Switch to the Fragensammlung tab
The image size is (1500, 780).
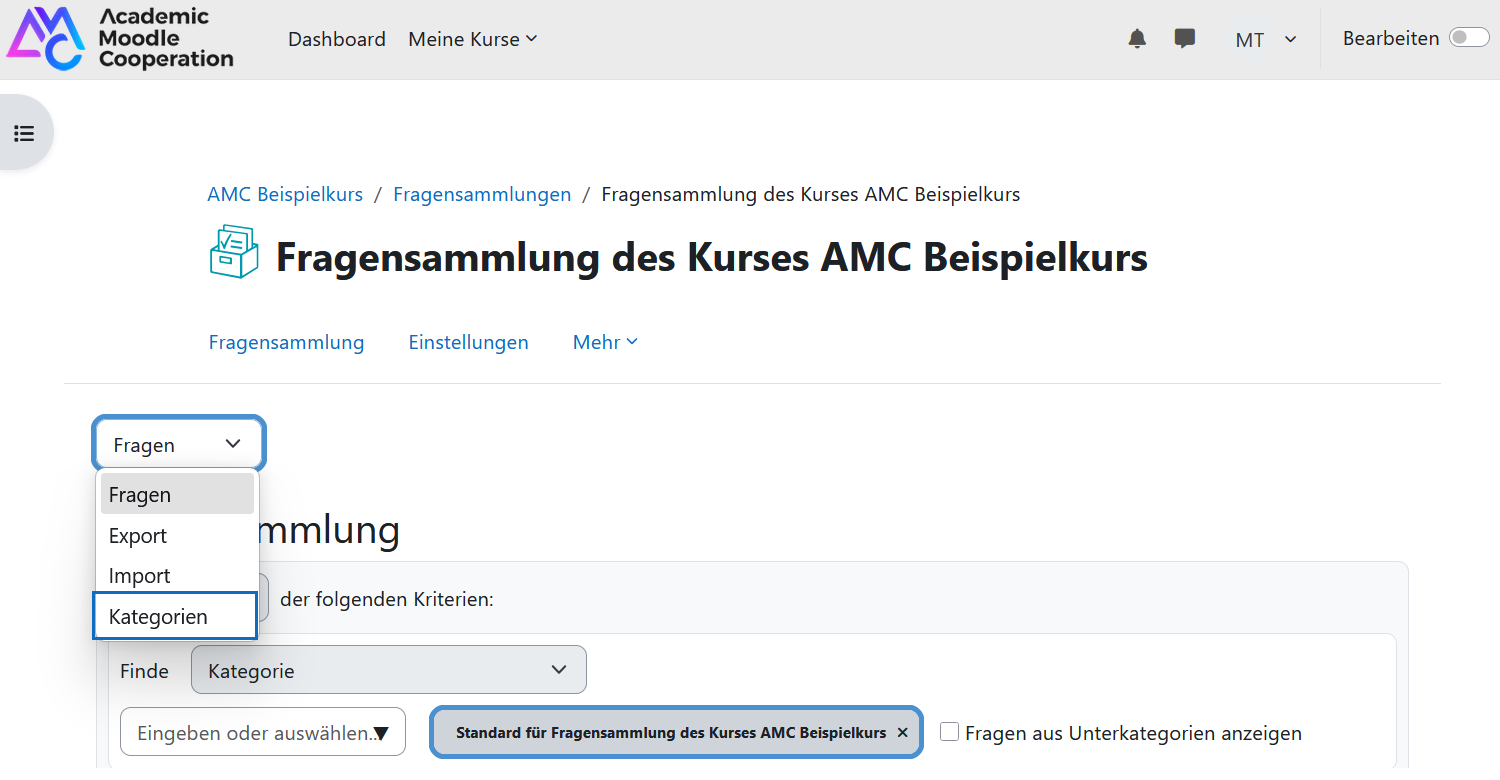coord(286,342)
